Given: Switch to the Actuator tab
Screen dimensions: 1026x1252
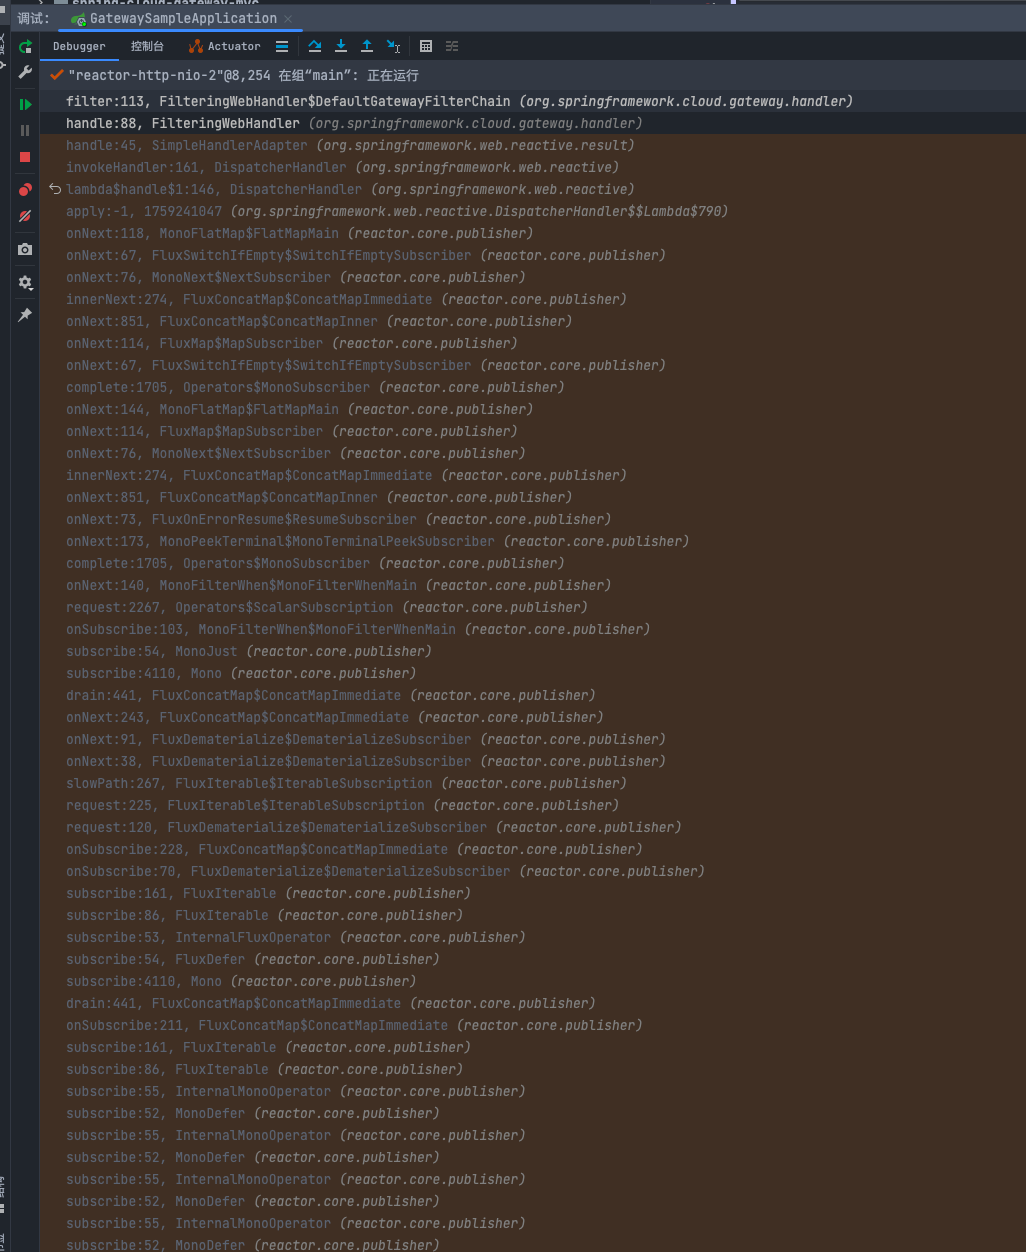Looking at the screenshot, I should click(225, 46).
